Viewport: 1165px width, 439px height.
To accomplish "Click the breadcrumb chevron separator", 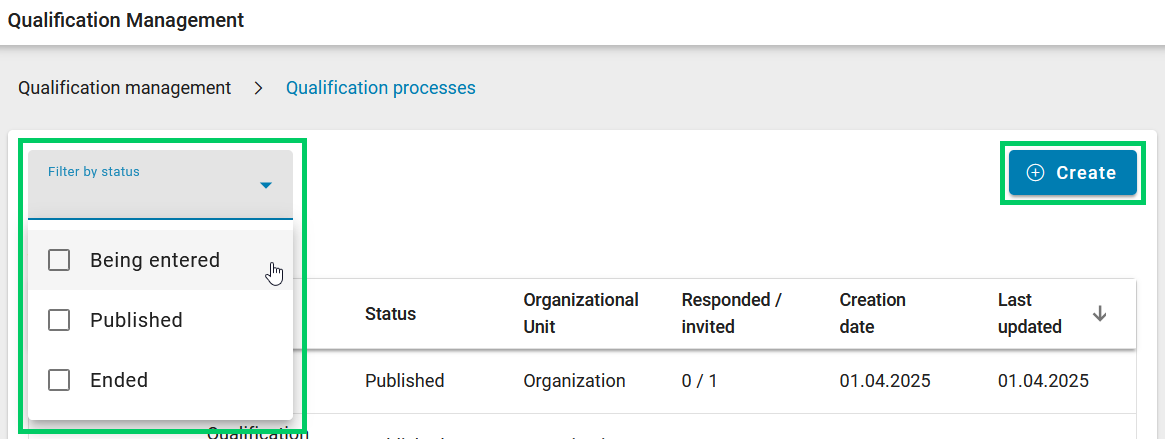I will (258, 88).
